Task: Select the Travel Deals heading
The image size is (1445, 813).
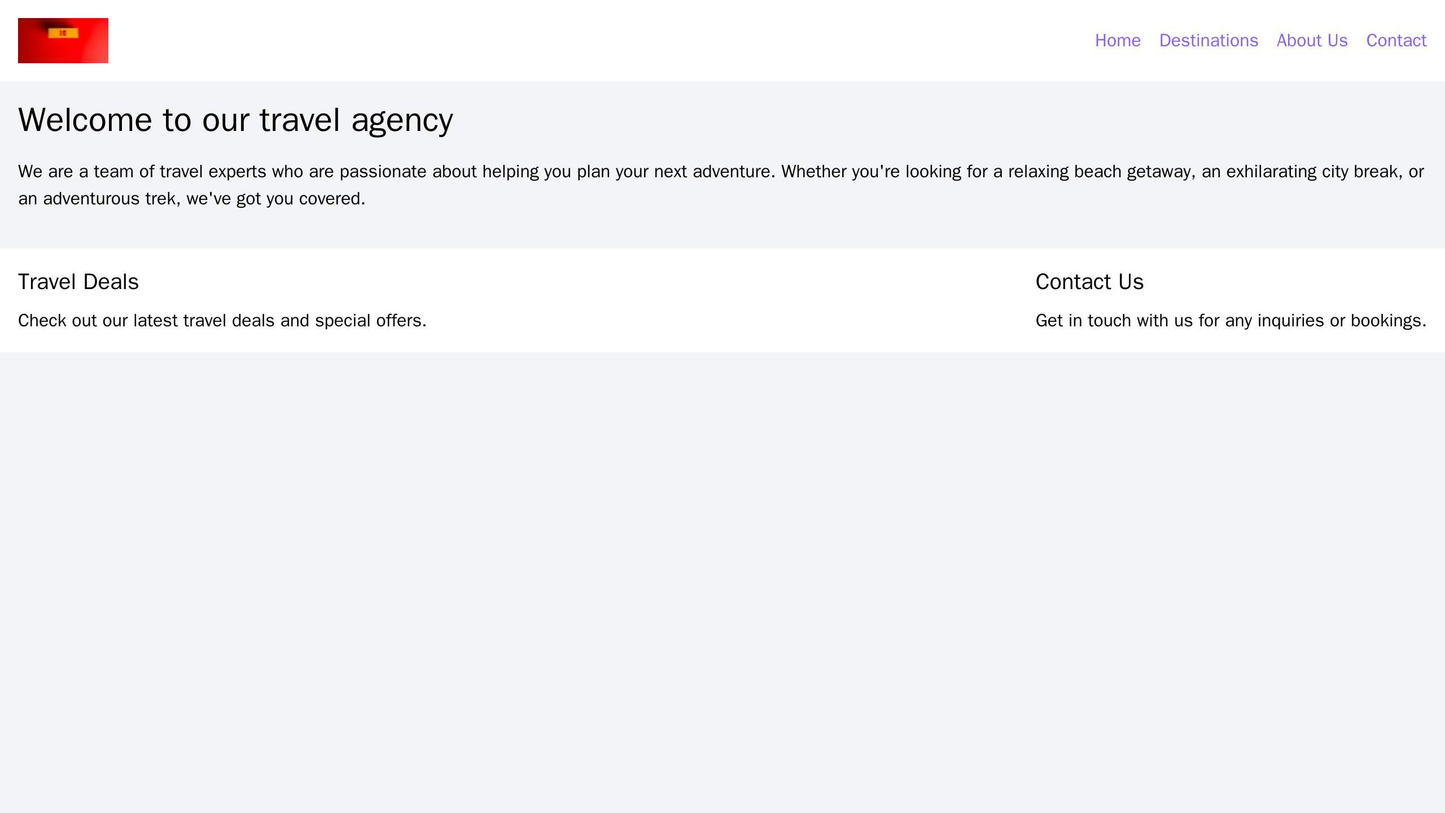Action: tap(78, 282)
